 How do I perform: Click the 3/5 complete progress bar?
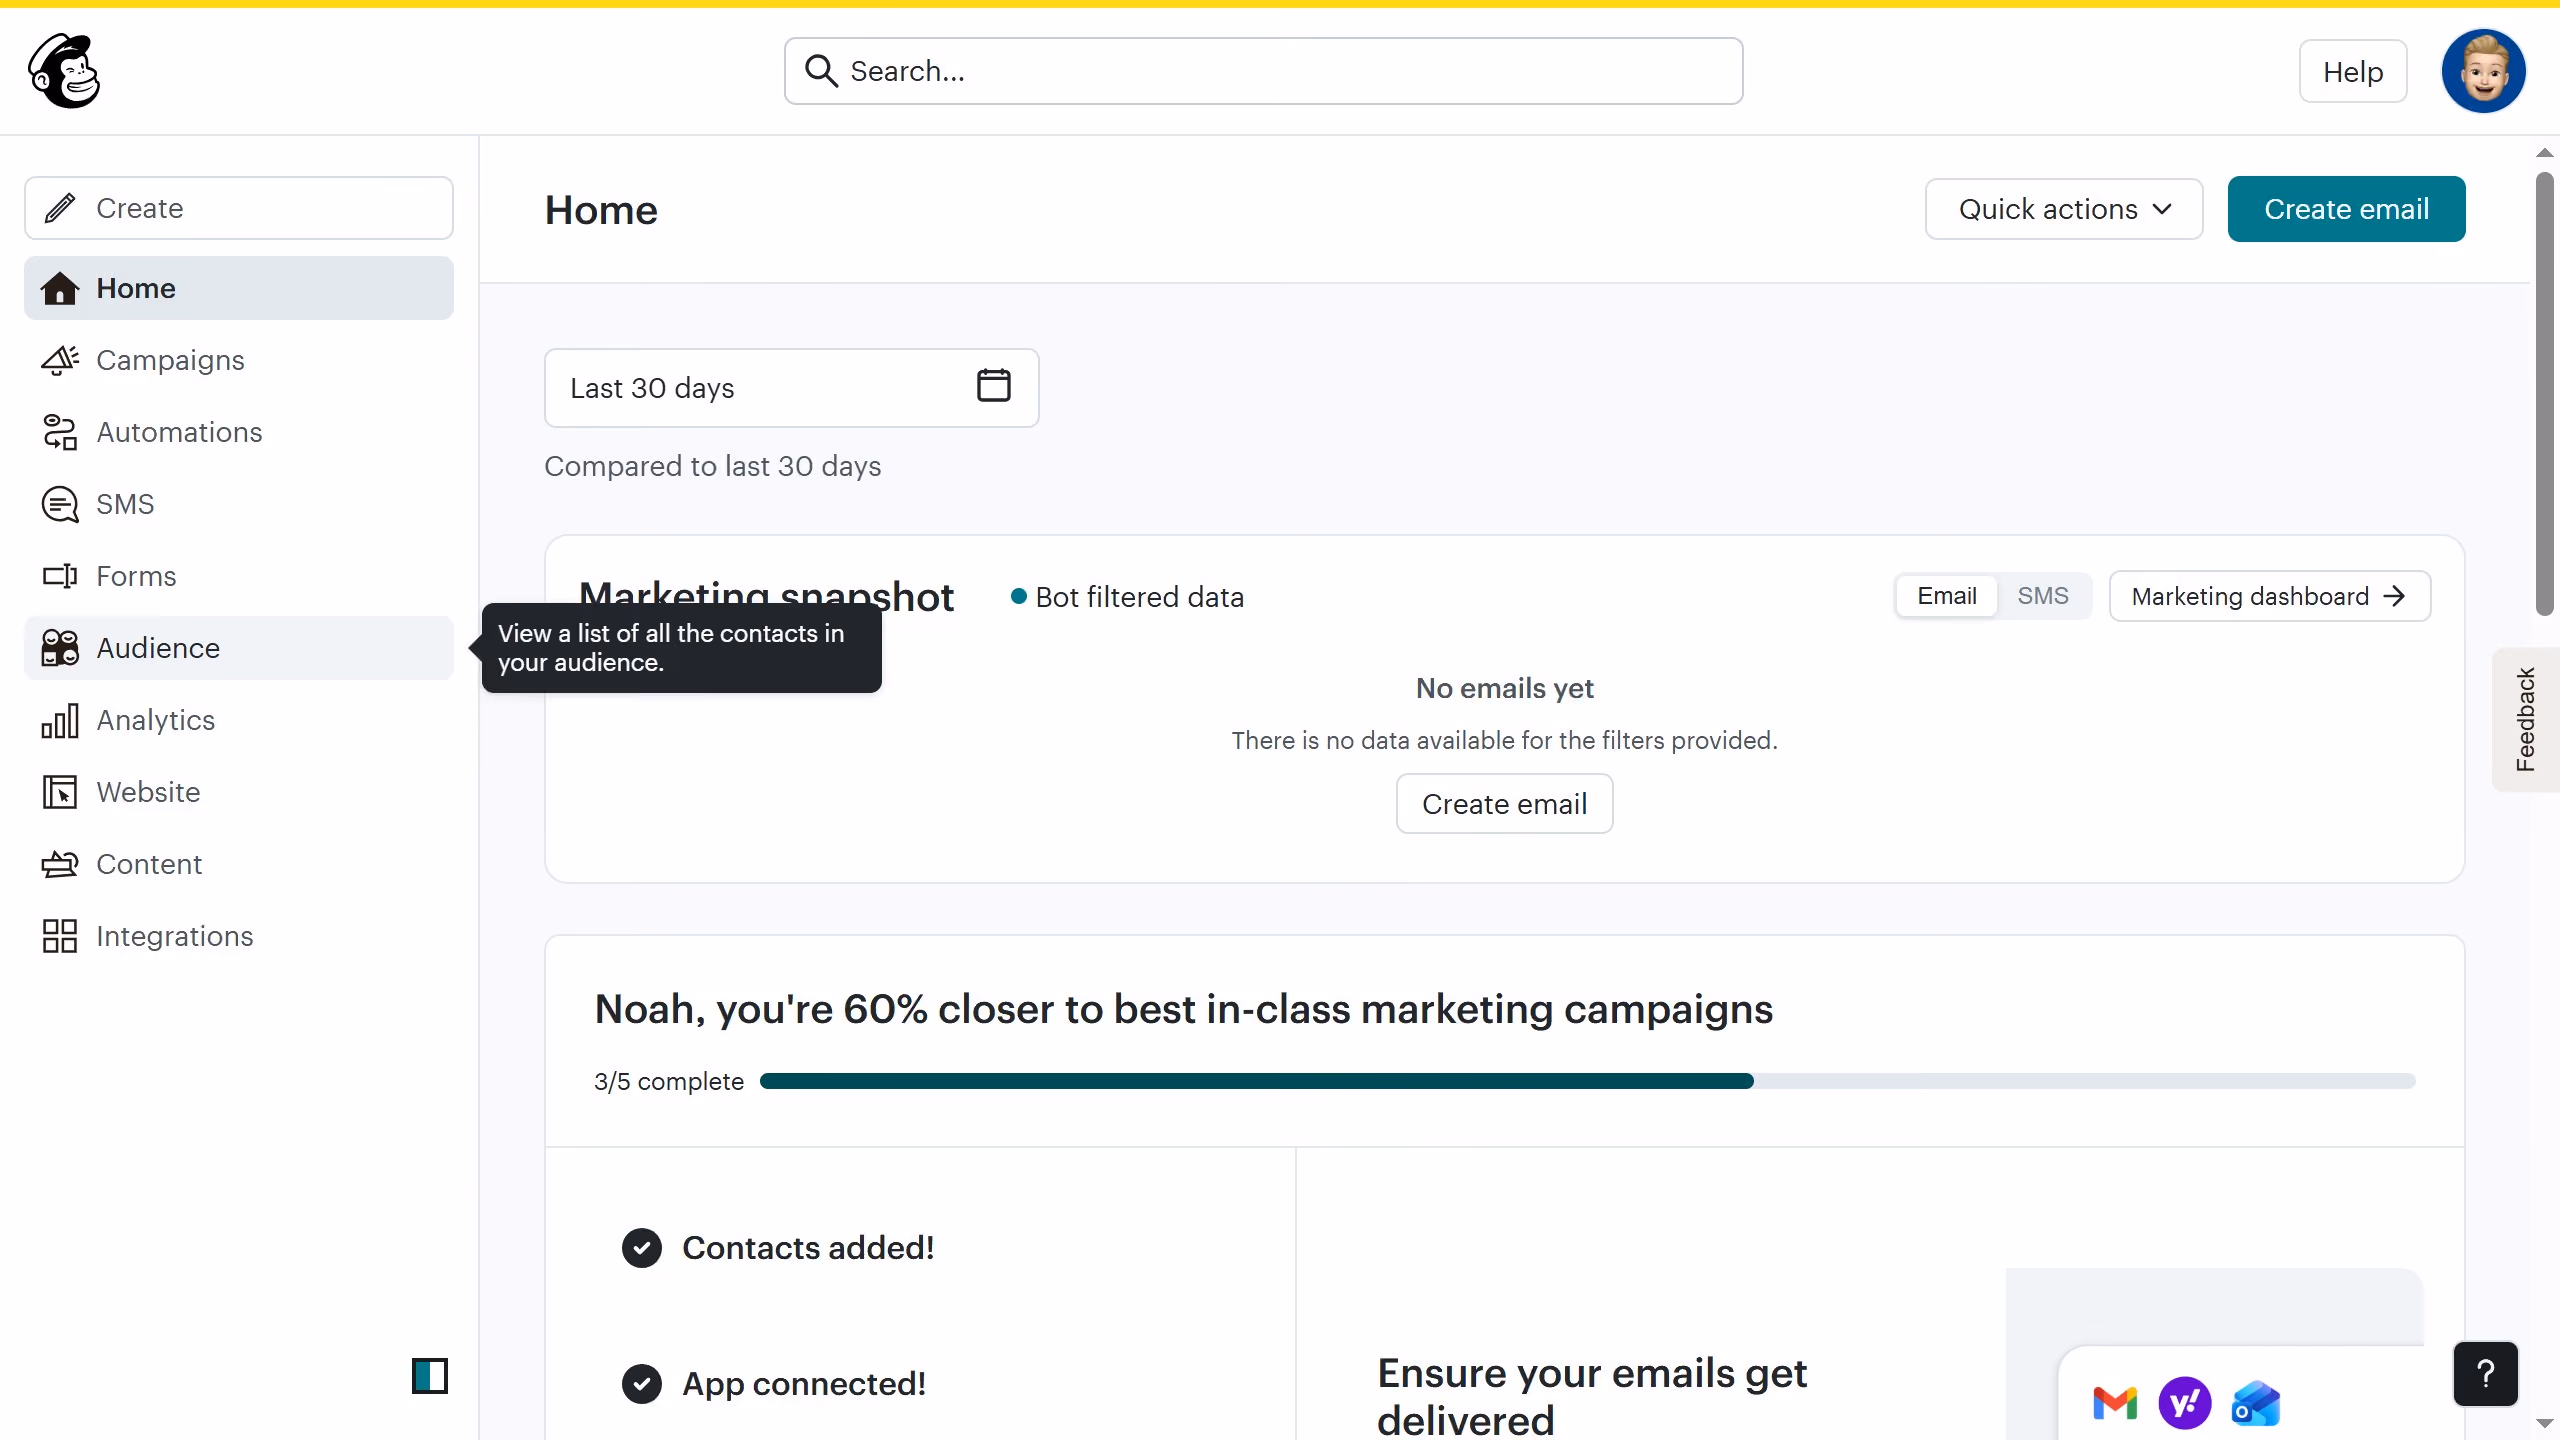[x=1587, y=1081]
